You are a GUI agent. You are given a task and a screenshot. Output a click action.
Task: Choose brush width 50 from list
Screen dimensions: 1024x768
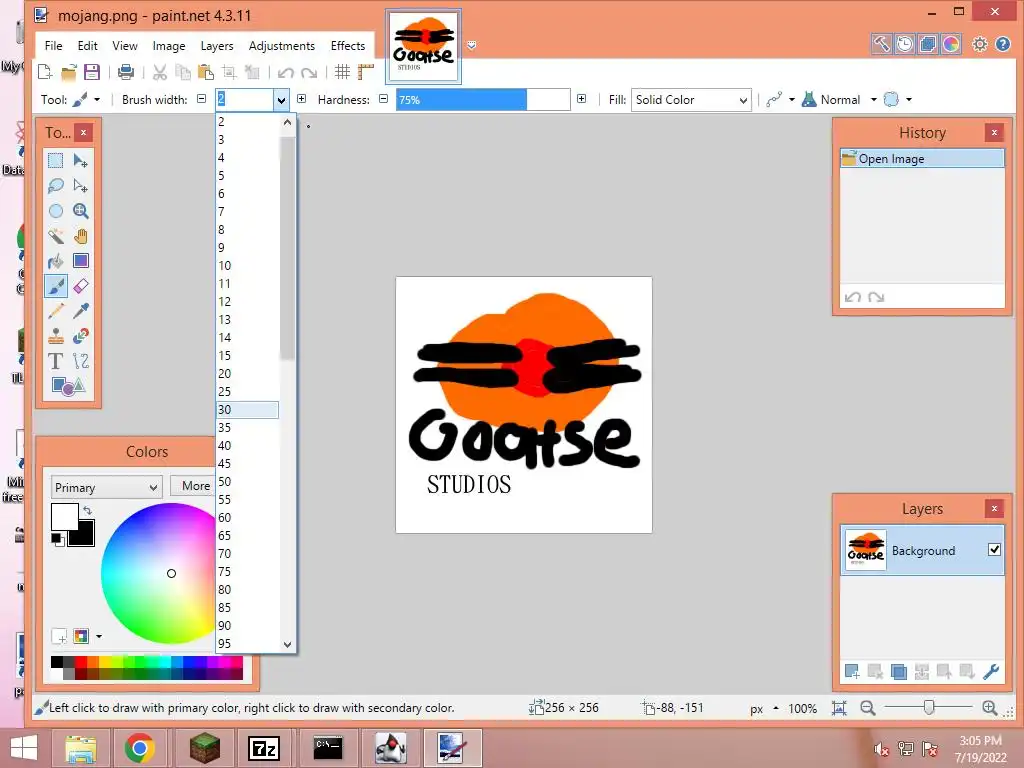248,481
